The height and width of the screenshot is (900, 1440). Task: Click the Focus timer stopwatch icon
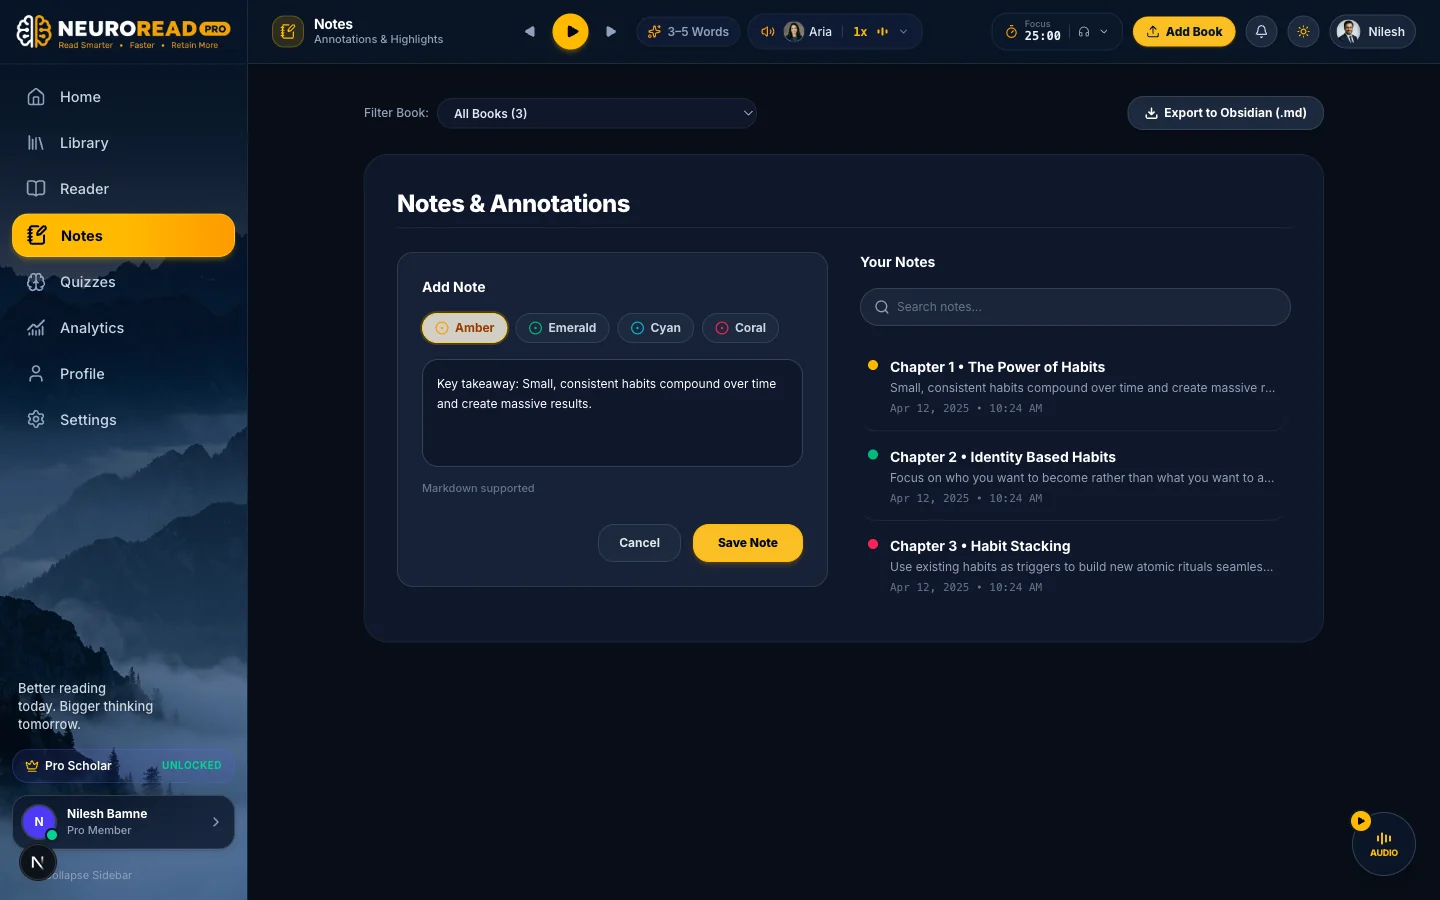[1011, 32]
